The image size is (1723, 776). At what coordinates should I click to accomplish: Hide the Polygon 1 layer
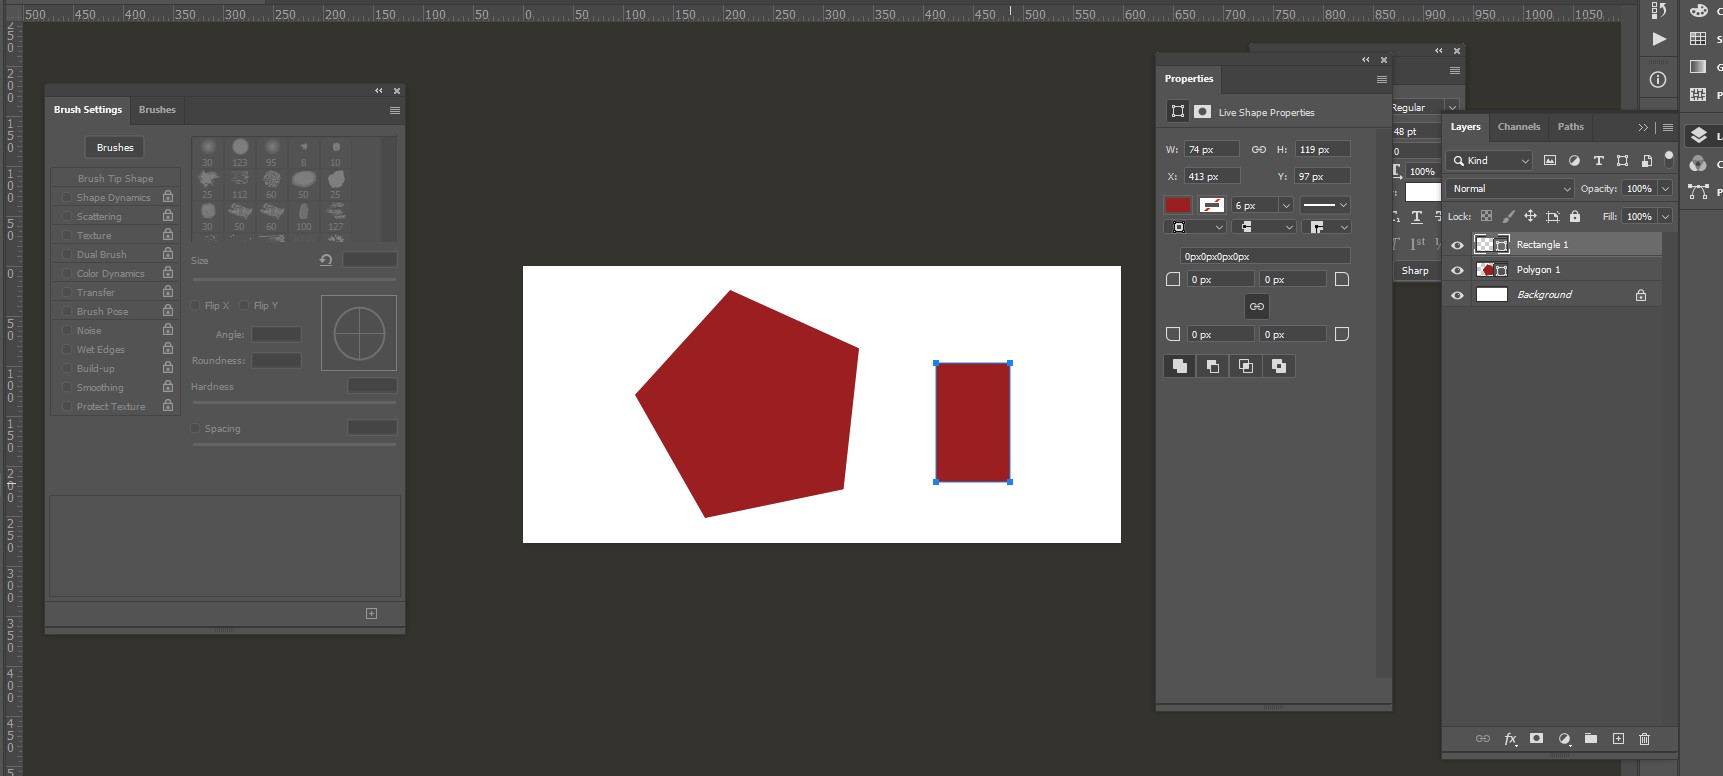point(1457,270)
